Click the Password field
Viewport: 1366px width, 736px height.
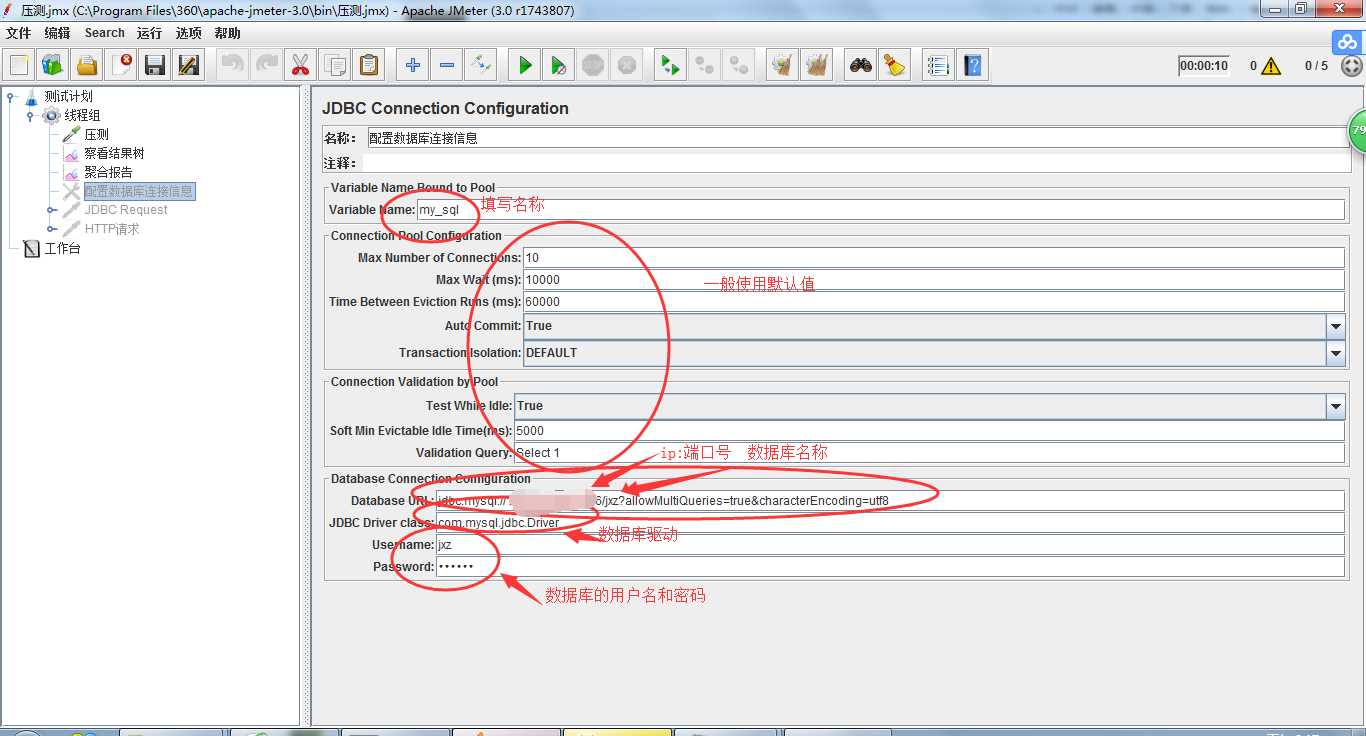pyautogui.click(x=890, y=567)
